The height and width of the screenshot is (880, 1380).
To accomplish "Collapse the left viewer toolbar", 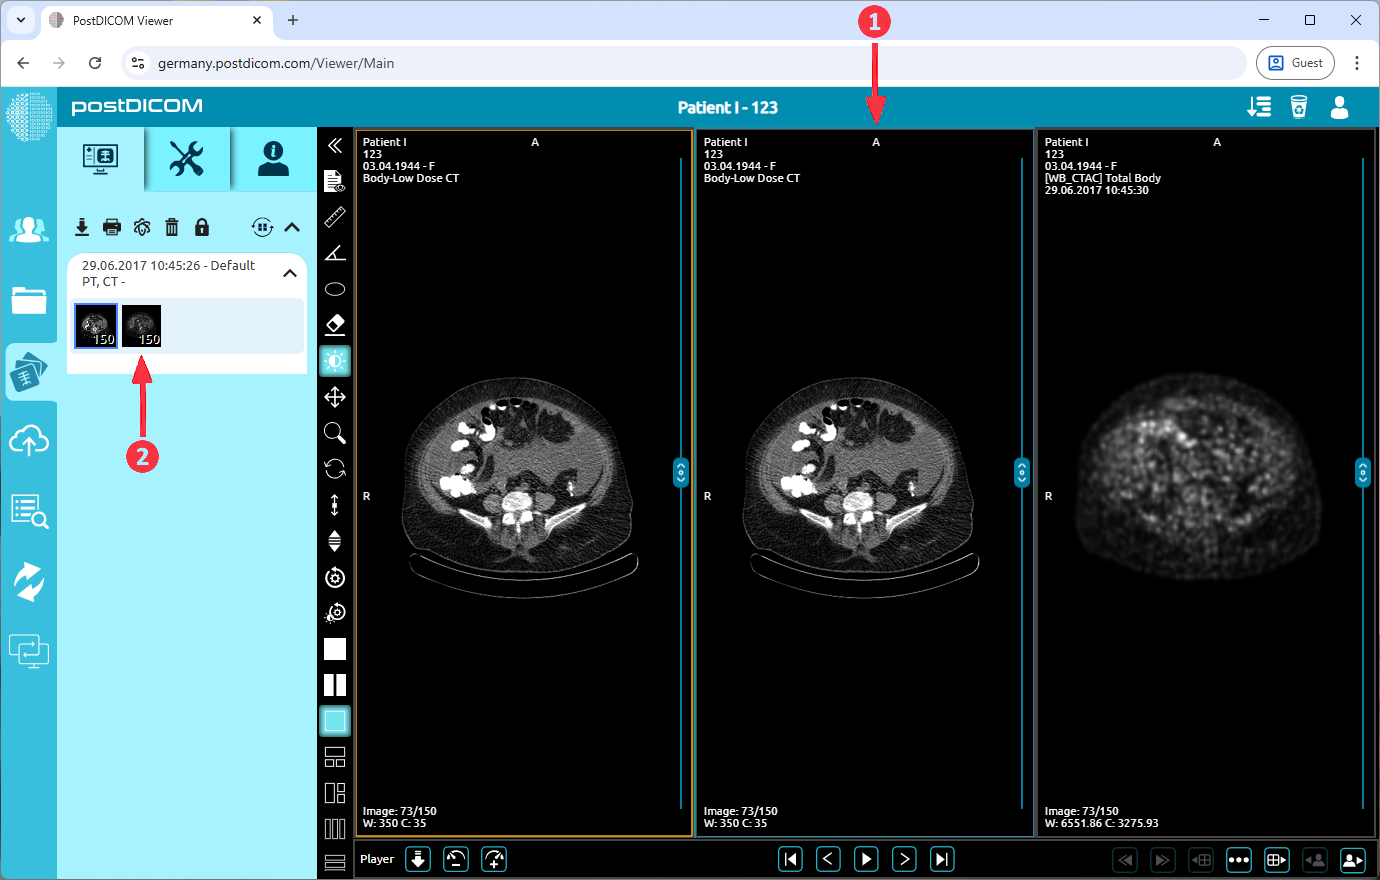I will [335, 145].
